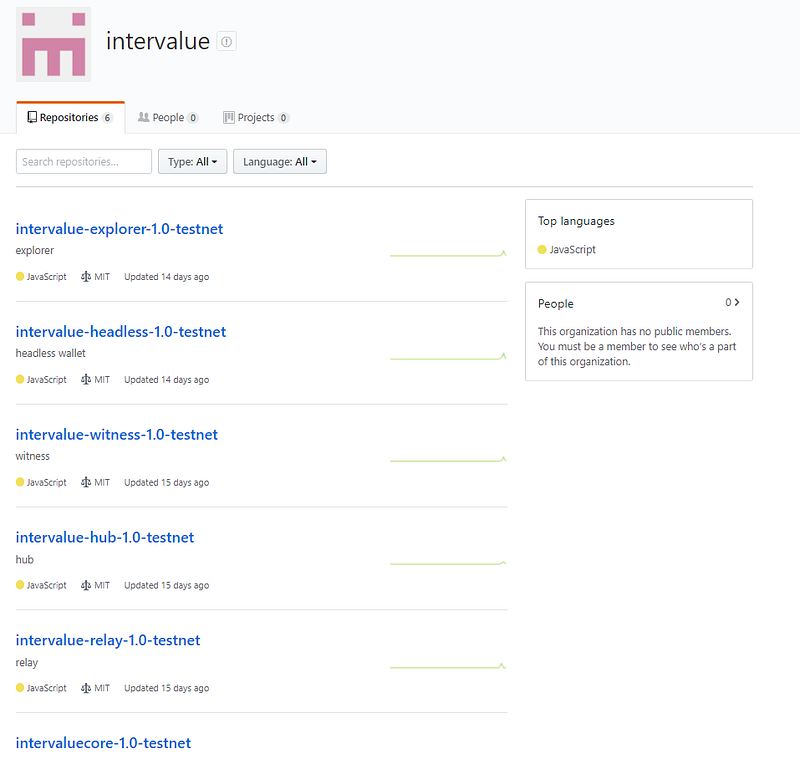Click the 'explorer' description text

click(x=35, y=250)
